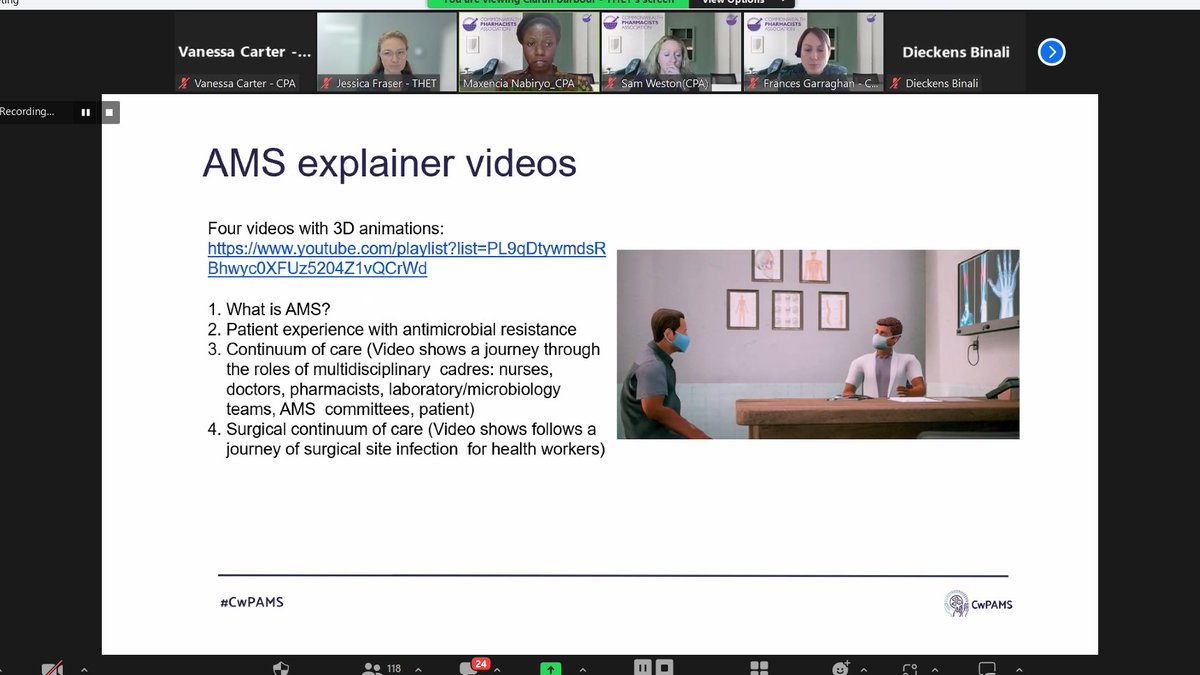1200x675 pixels.
Task: Select Vanessa Carter's participant tile
Action: (245, 52)
